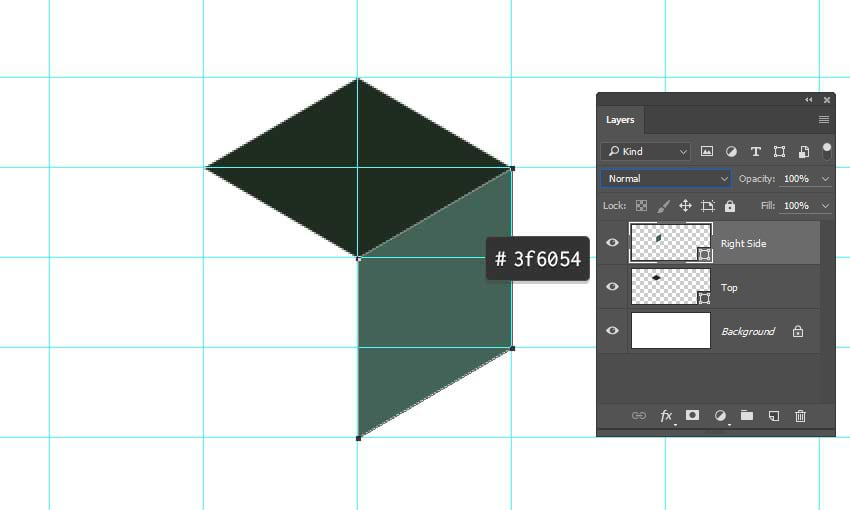This screenshot has width=850, height=510.
Task: Click Link layers icon at panel bottom
Action: [639, 416]
